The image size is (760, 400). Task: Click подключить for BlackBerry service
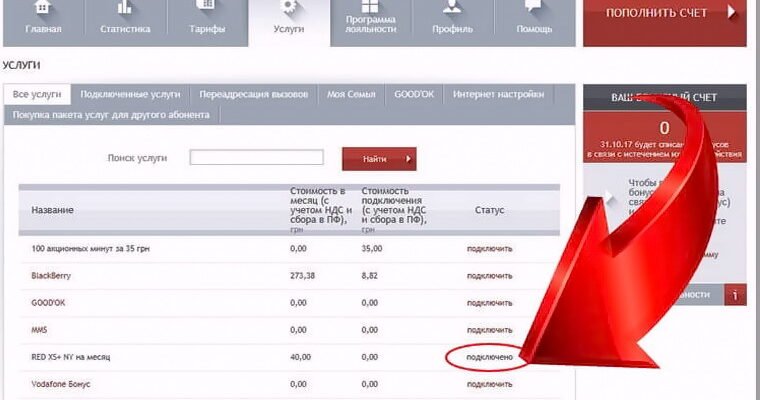(x=490, y=276)
